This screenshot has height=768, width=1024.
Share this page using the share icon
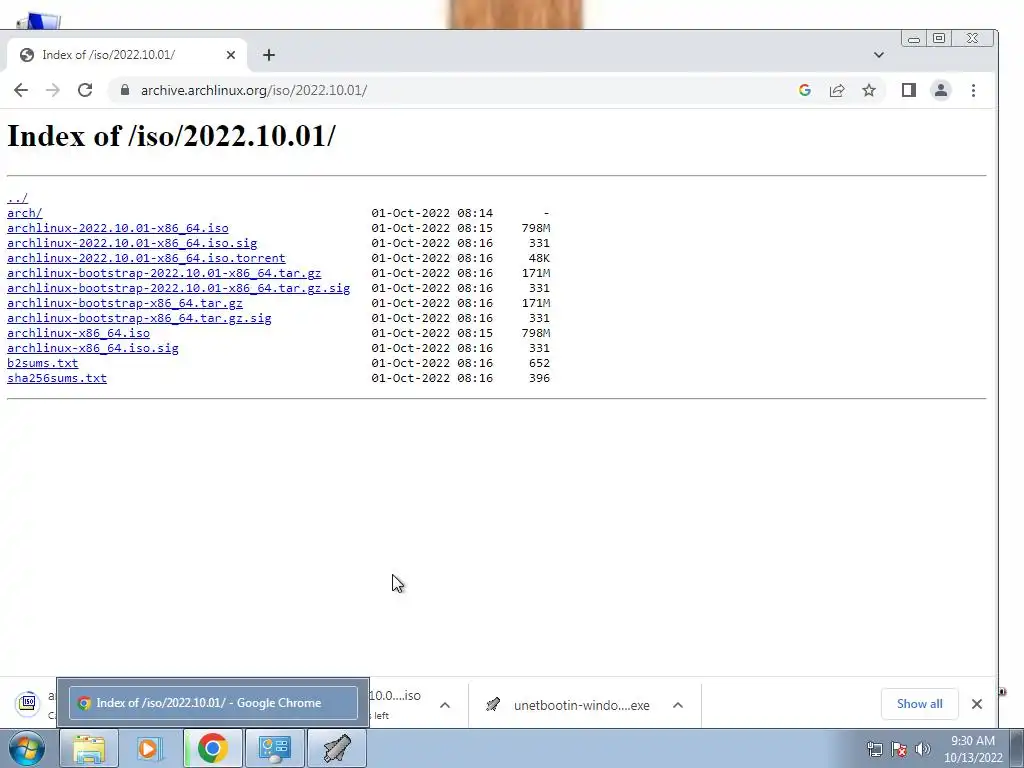(837, 90)
